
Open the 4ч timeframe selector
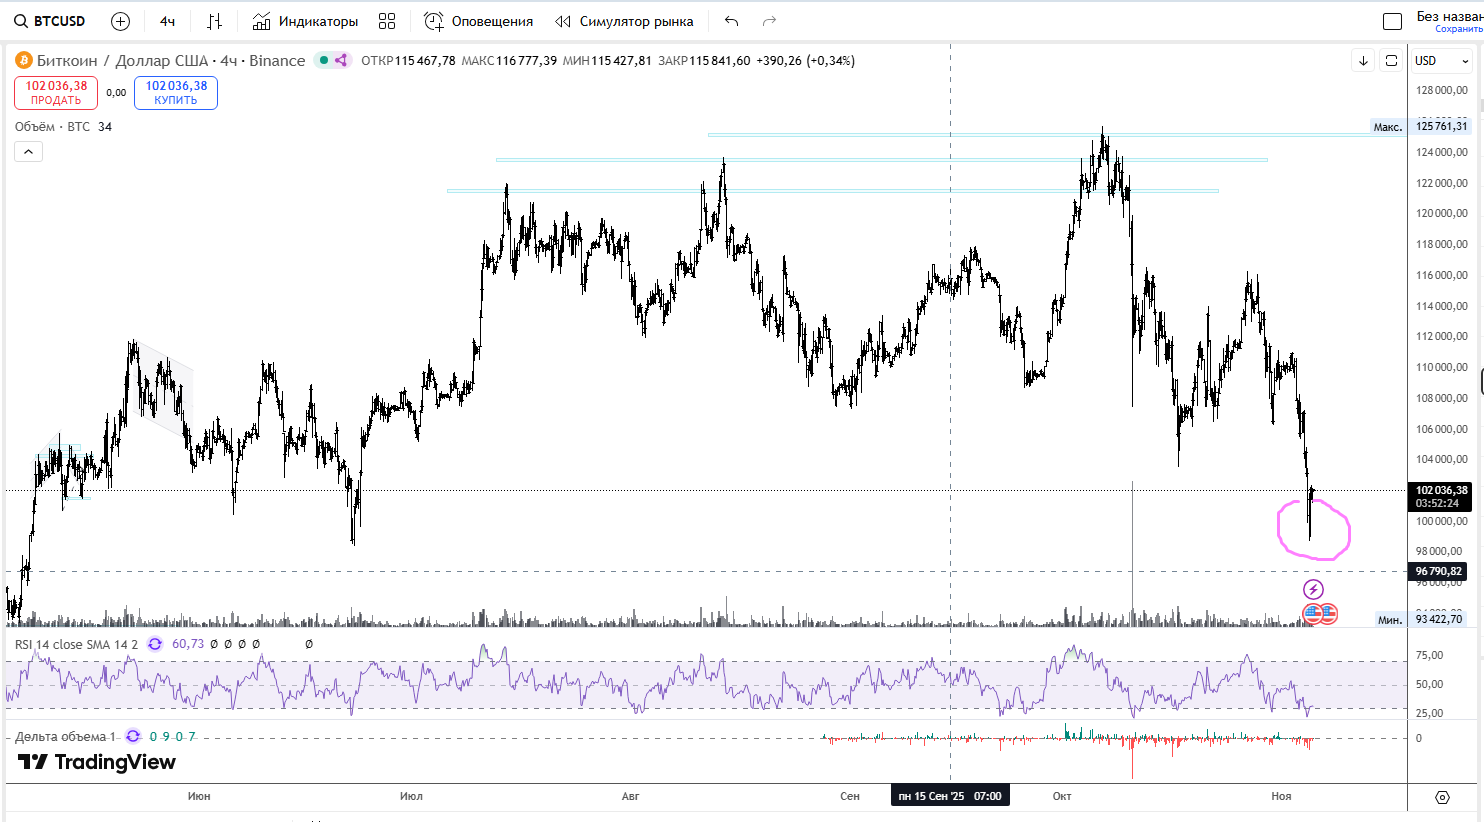pos(167,21)
